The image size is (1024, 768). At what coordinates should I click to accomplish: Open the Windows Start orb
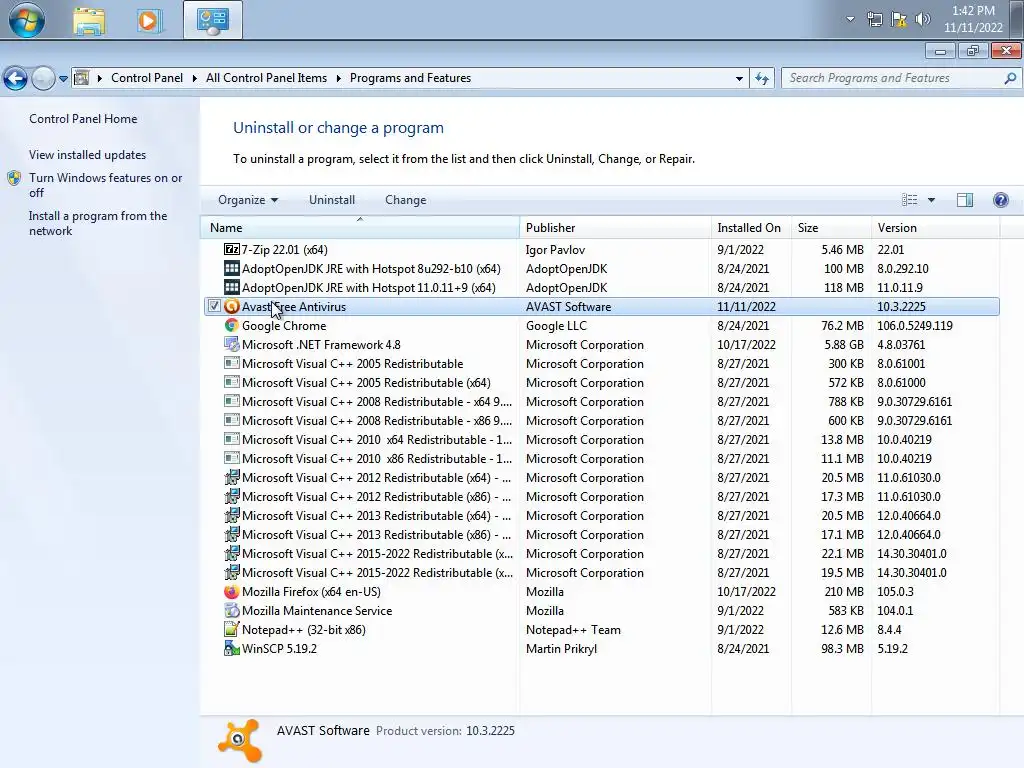(x=27, y=20)
